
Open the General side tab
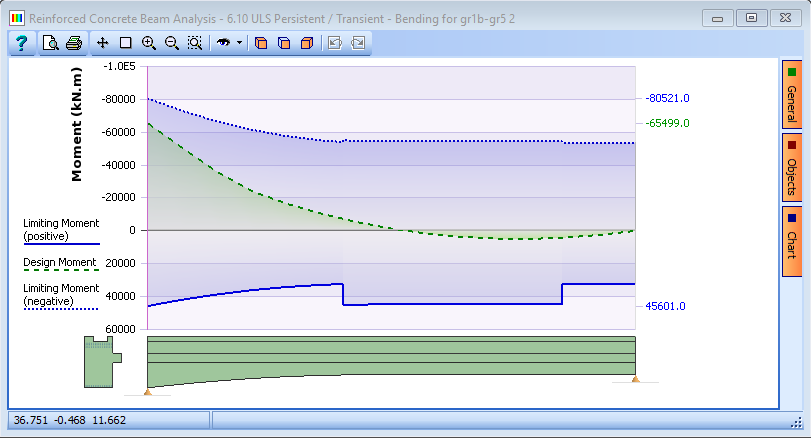pyautogui.click(x=791, y=95)
